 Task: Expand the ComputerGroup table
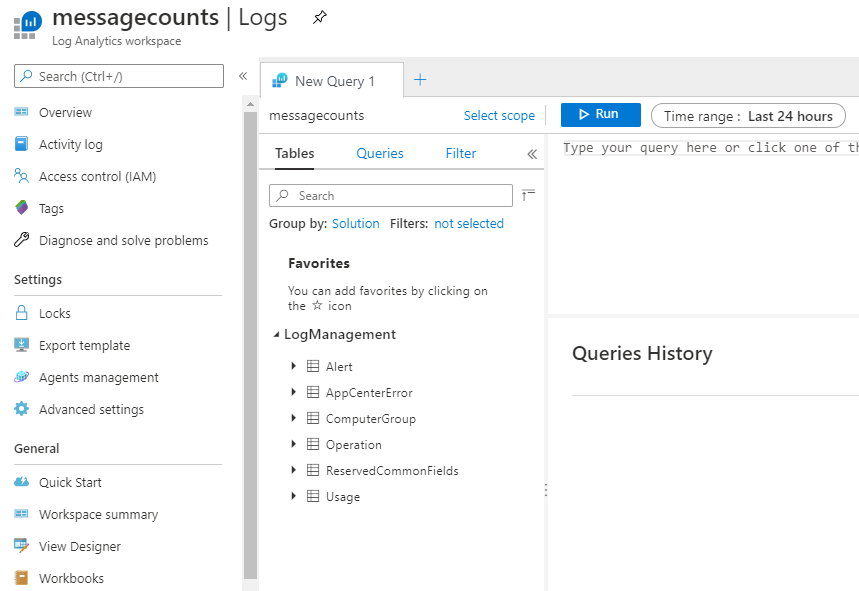tap(294, 418)
